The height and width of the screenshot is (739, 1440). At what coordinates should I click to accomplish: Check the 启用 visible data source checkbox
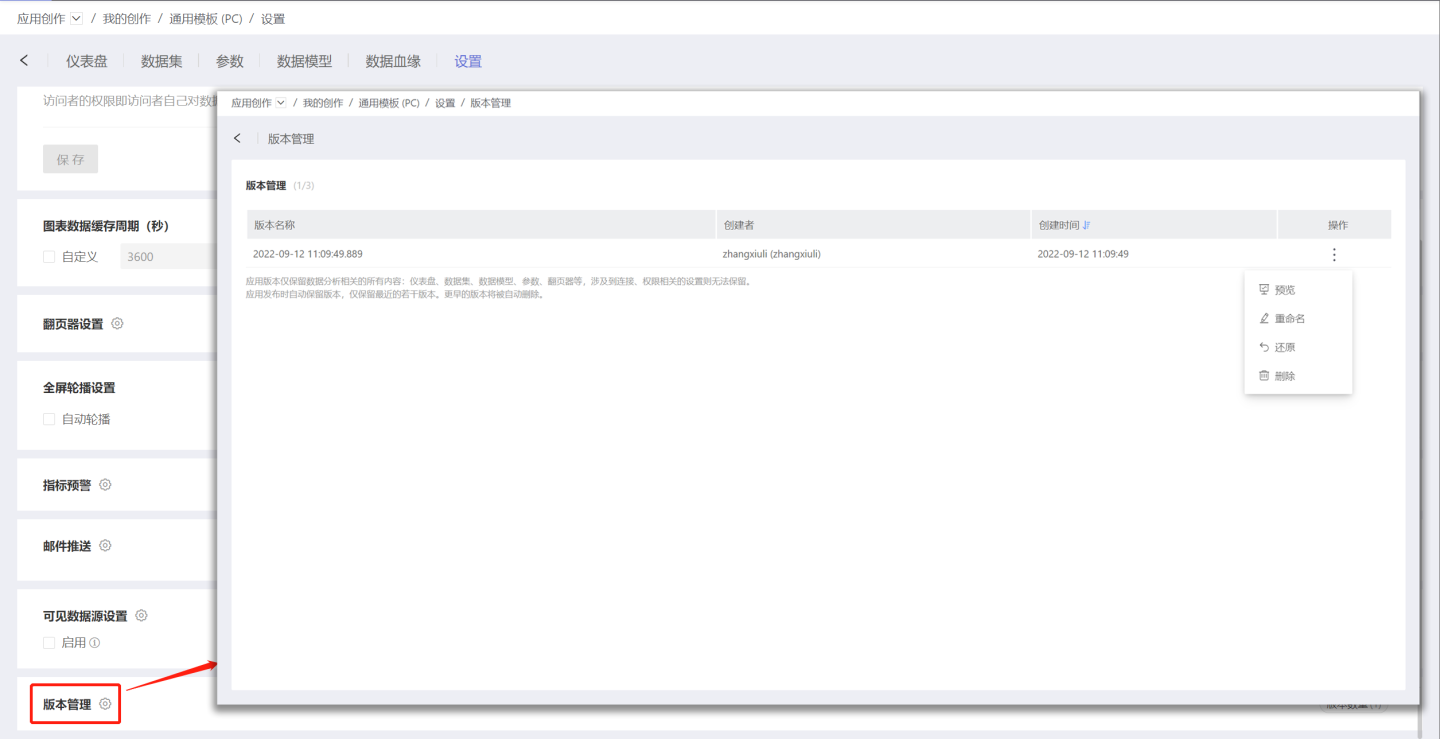click(49, 643)
